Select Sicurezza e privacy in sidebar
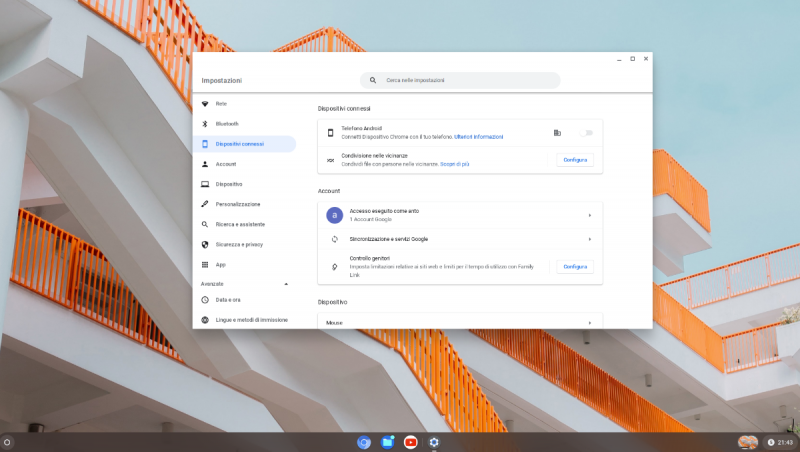 245,244
